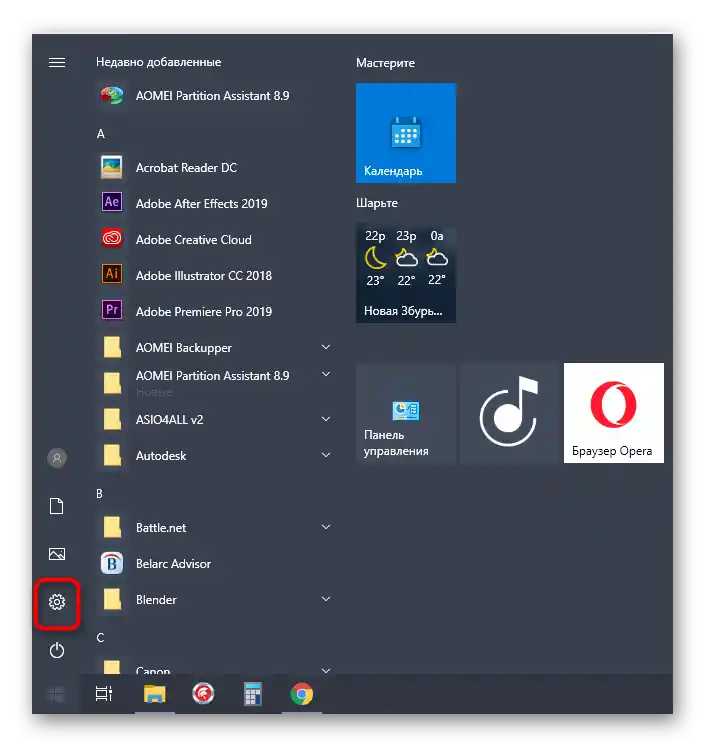Click the Мастерите group title
This screenshot has width=705, height=746.
coord(385,63)
